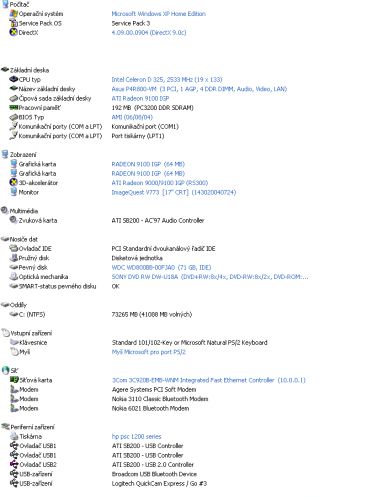Click the Síť section globe icon
This screenshot has height=500, width=367.
pos(6,370)
